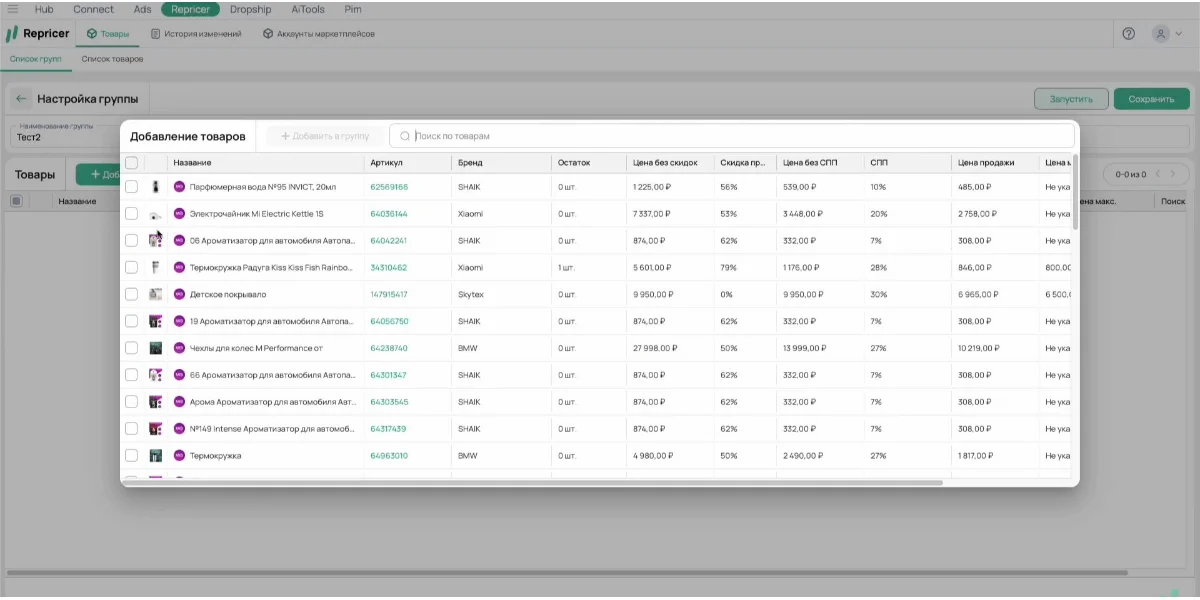Click the Поиск по товарам search field
Viewport: 1200px width, 600px height.
740,136
